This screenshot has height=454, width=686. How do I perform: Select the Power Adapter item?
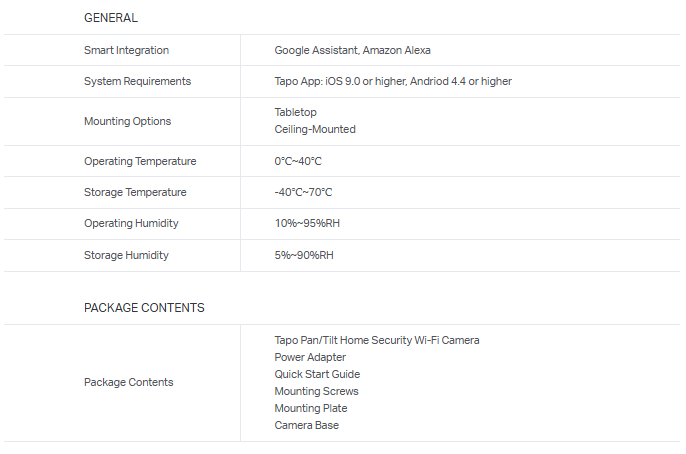point(310,357)
